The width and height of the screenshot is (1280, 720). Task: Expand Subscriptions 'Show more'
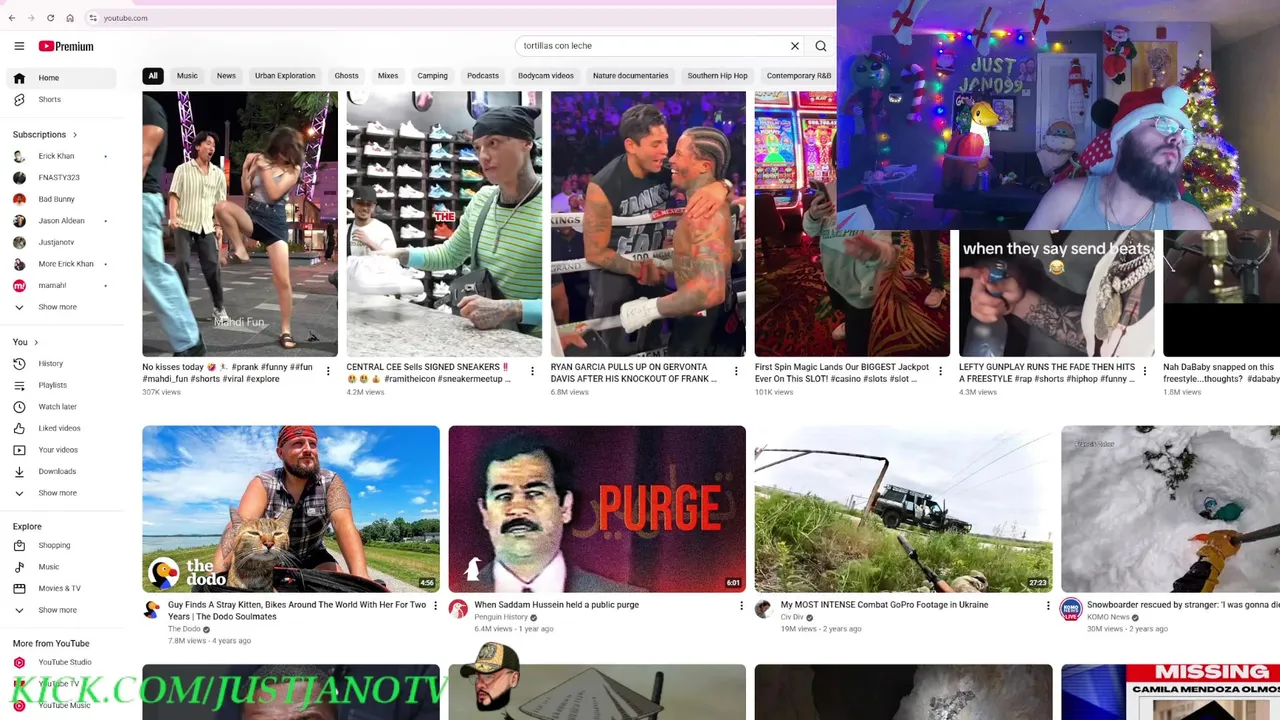(x=62, y=307)
